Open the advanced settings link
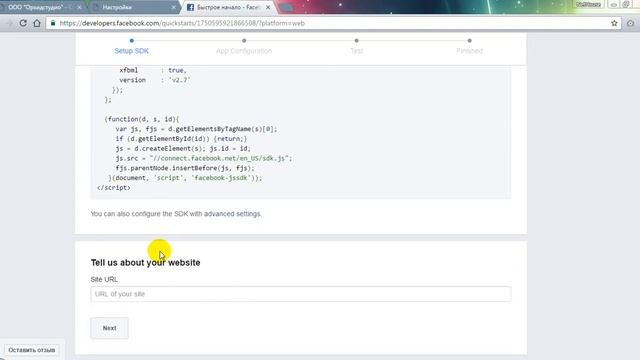The width and height of the screenshot is (640, 360). [x=232, y=214]
